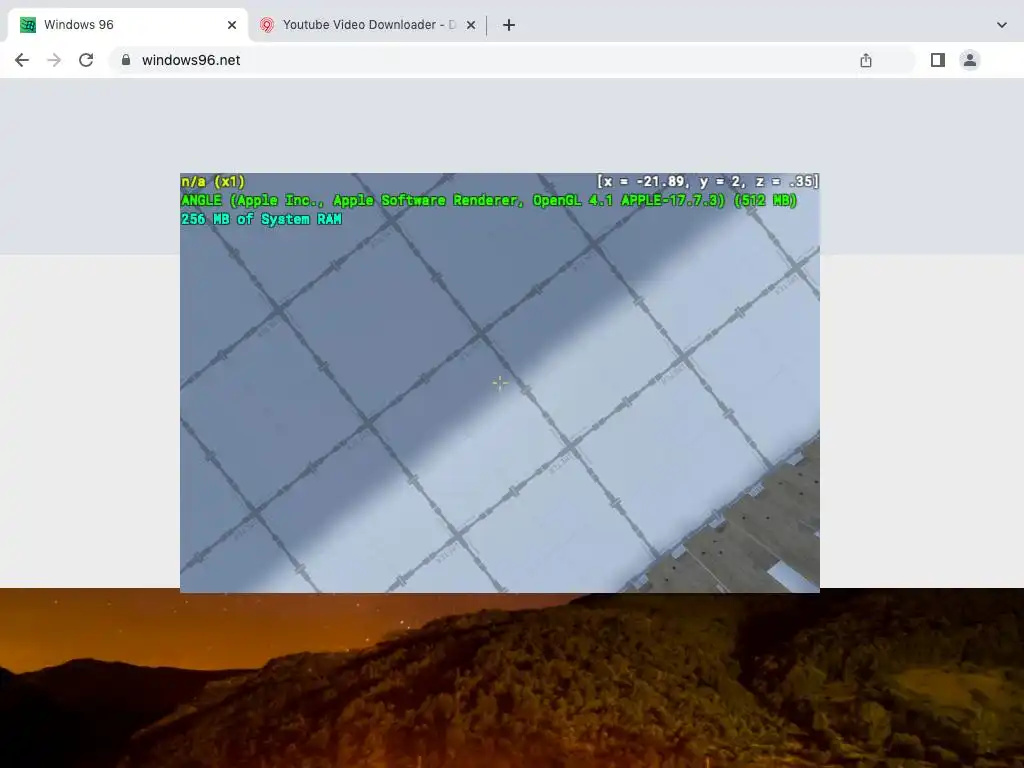Click the 'n/a (x1)' overlay text
The image size is (1024, 768).
click(213, 182)
